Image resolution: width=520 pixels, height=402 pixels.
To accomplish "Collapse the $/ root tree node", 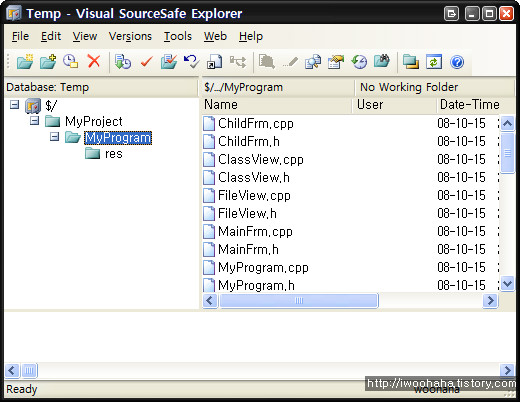I will [14, 104].
